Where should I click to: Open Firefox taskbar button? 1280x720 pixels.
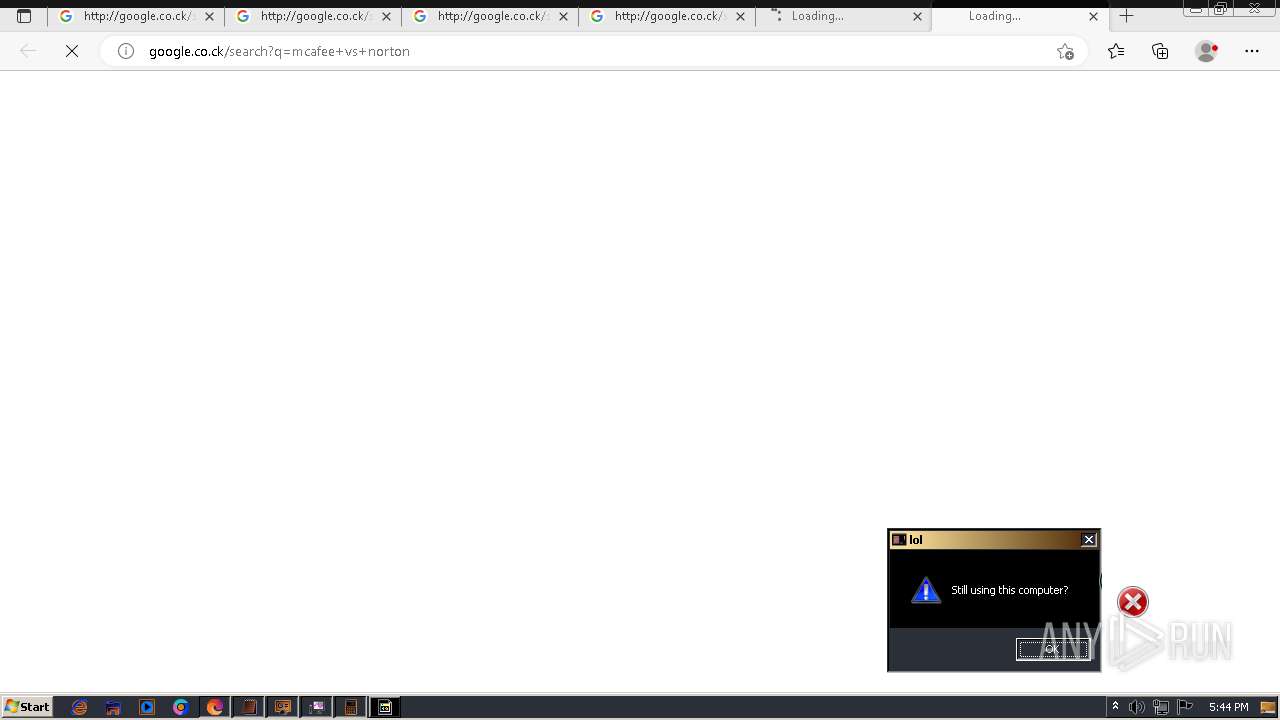click(x=215, y=707)
